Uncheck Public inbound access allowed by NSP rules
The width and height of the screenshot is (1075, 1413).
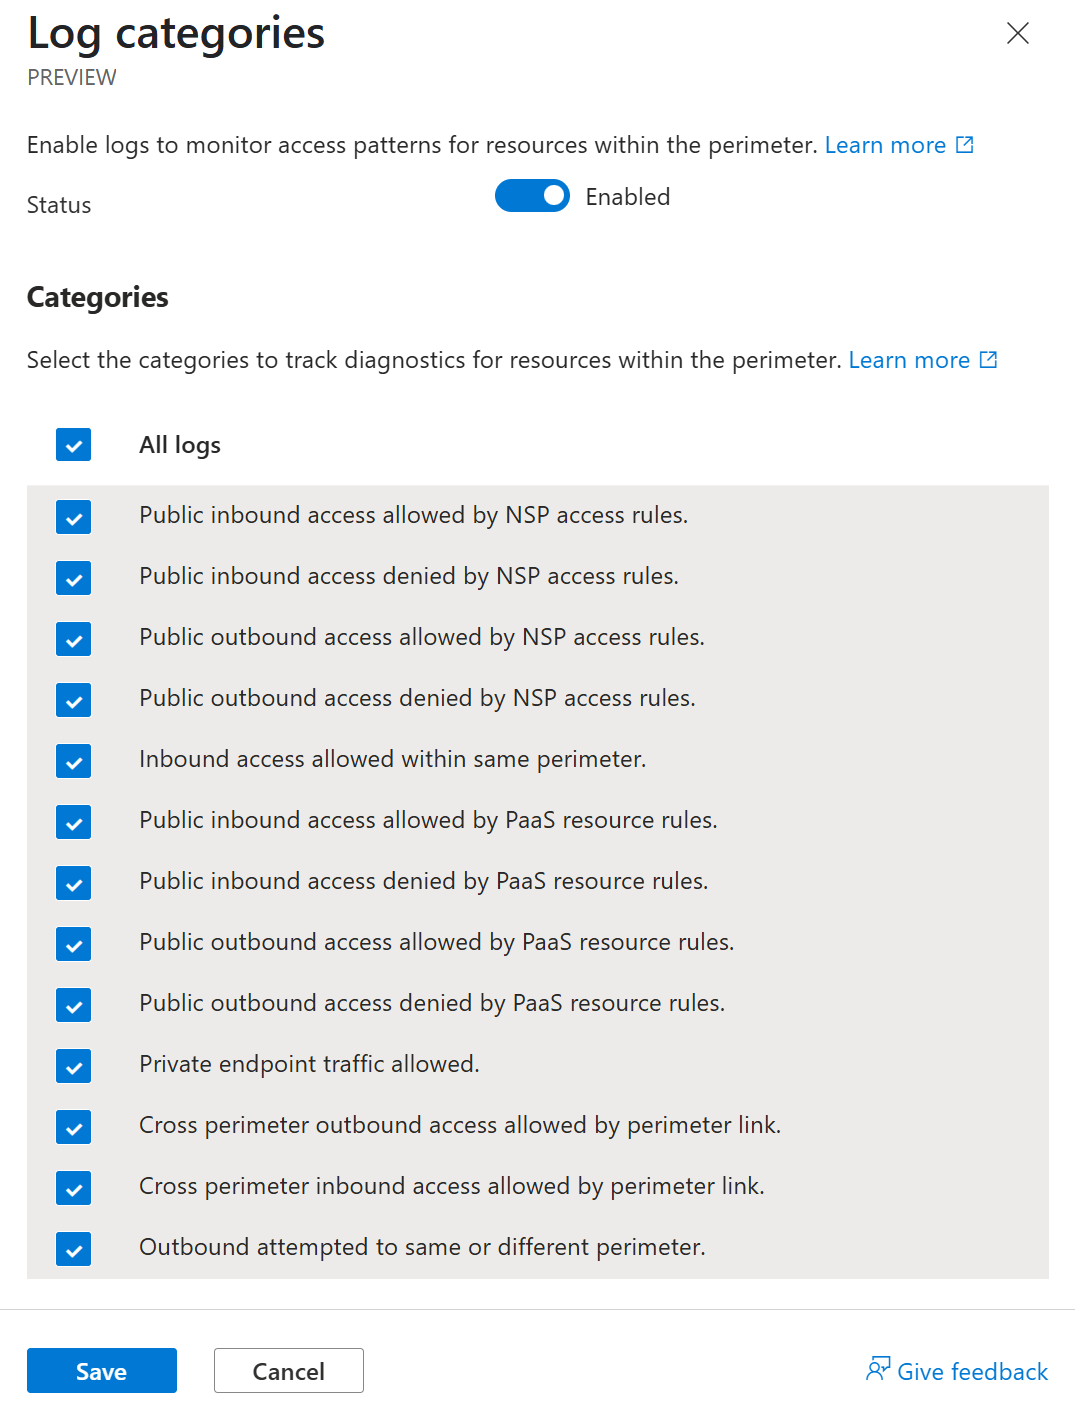click(x=74, y=517)
